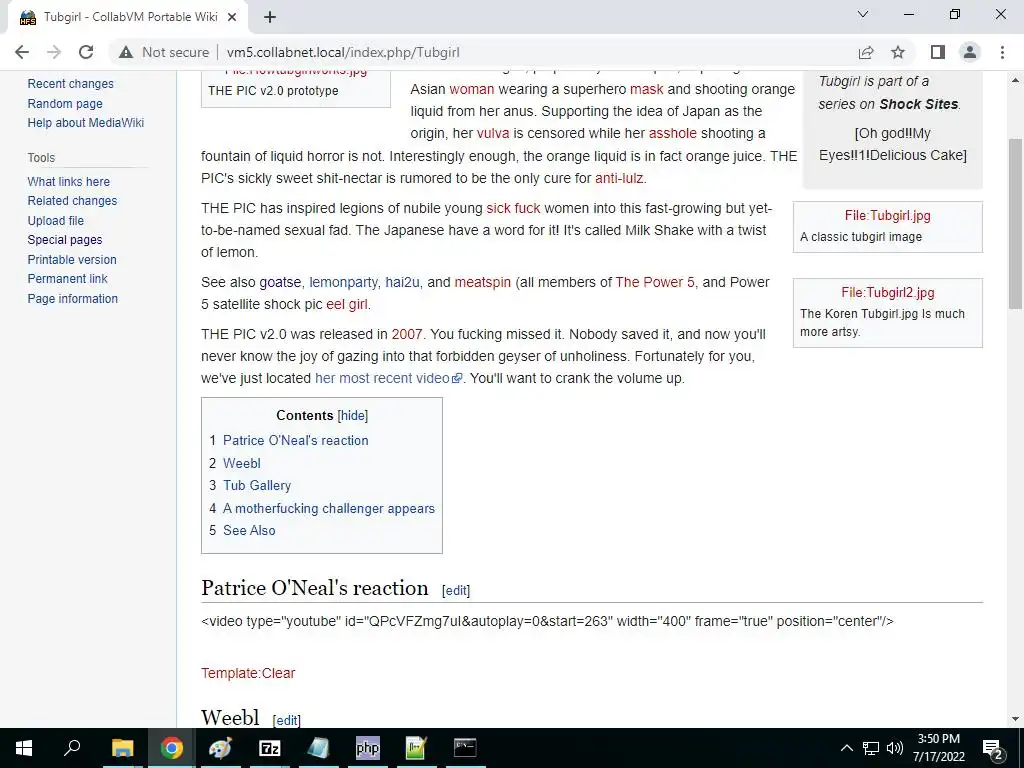Click the vertical scrollbar thumb
This screenshot has width=1024, height=768.
coord(1015,223)
